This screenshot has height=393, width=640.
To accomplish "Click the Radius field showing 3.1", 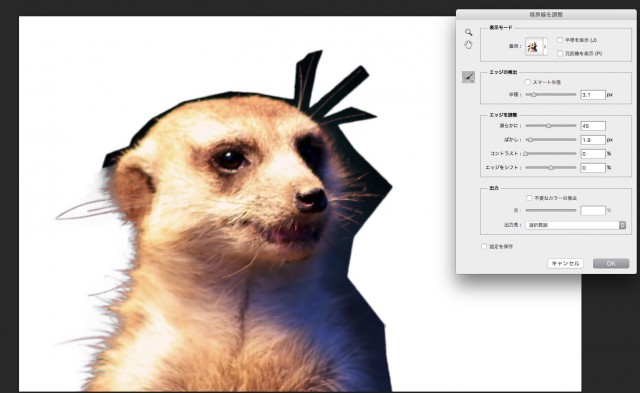I will point(593,95).
